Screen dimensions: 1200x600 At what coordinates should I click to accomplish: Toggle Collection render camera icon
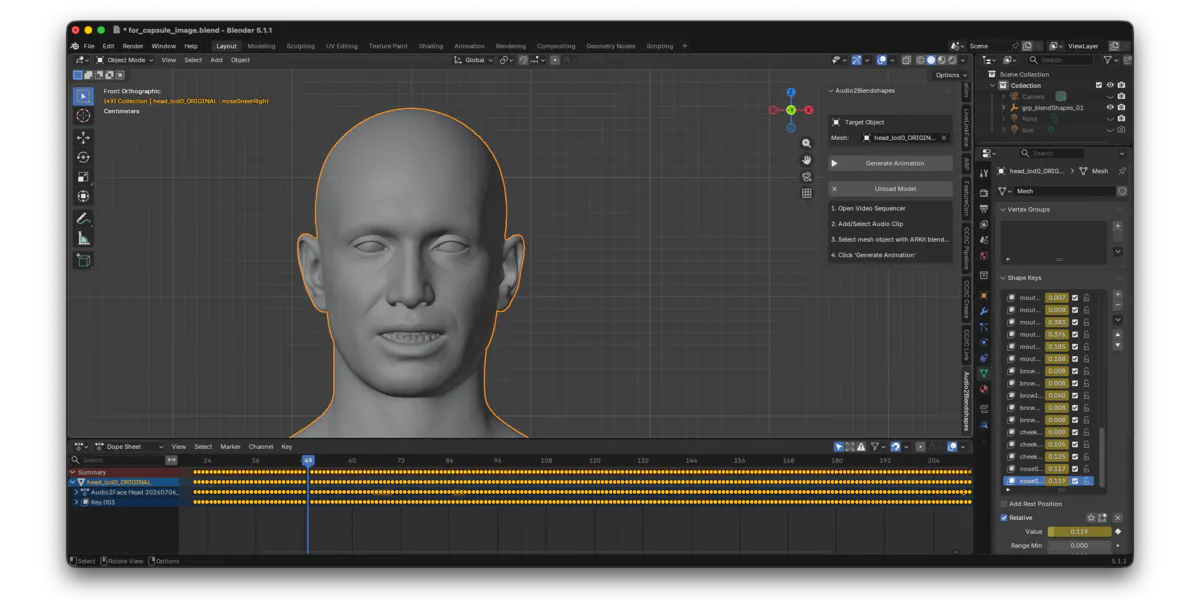point(1121,85)
